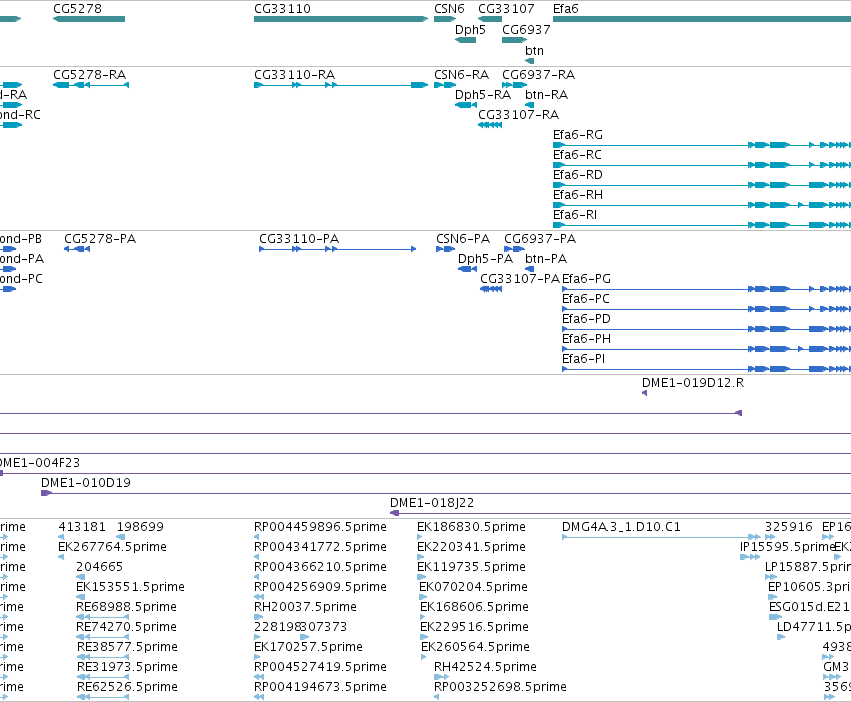Click EST RH42524.5prime

(x=441, y=677)
